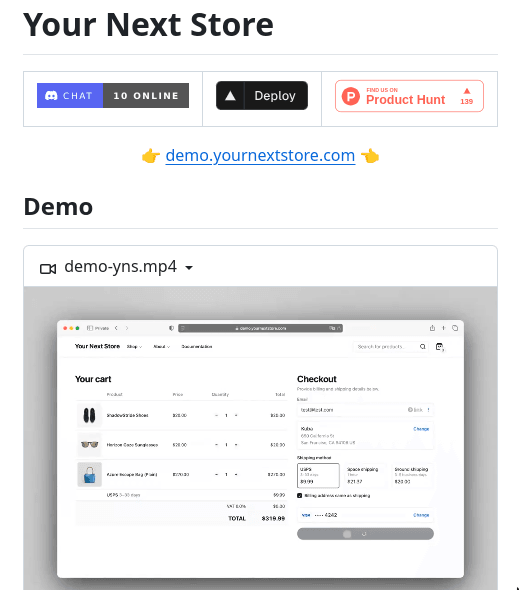This screenshot has width=519, height=590.
Task: Expand the demo-yns.mp4 dropdown arrow
Action: click(189, 268)
